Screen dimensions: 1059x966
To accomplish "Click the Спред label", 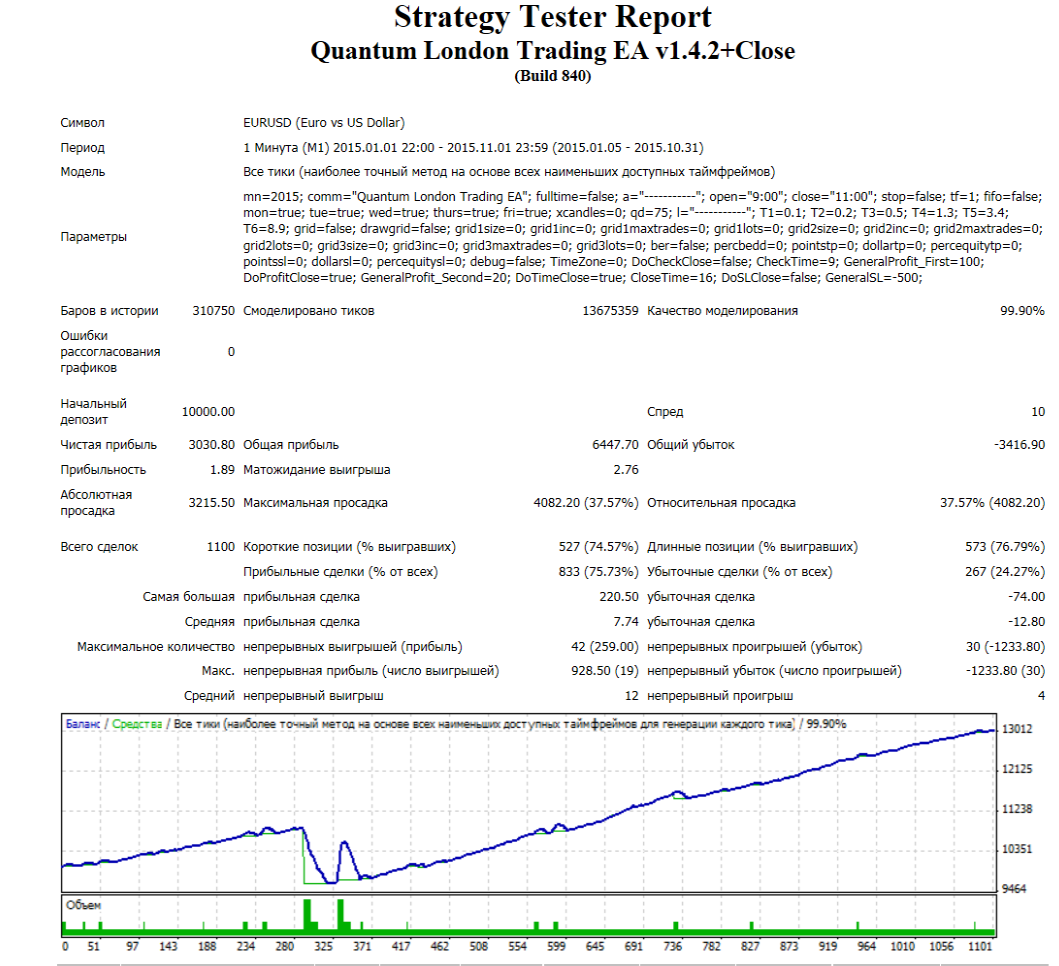I will [665, 411].
